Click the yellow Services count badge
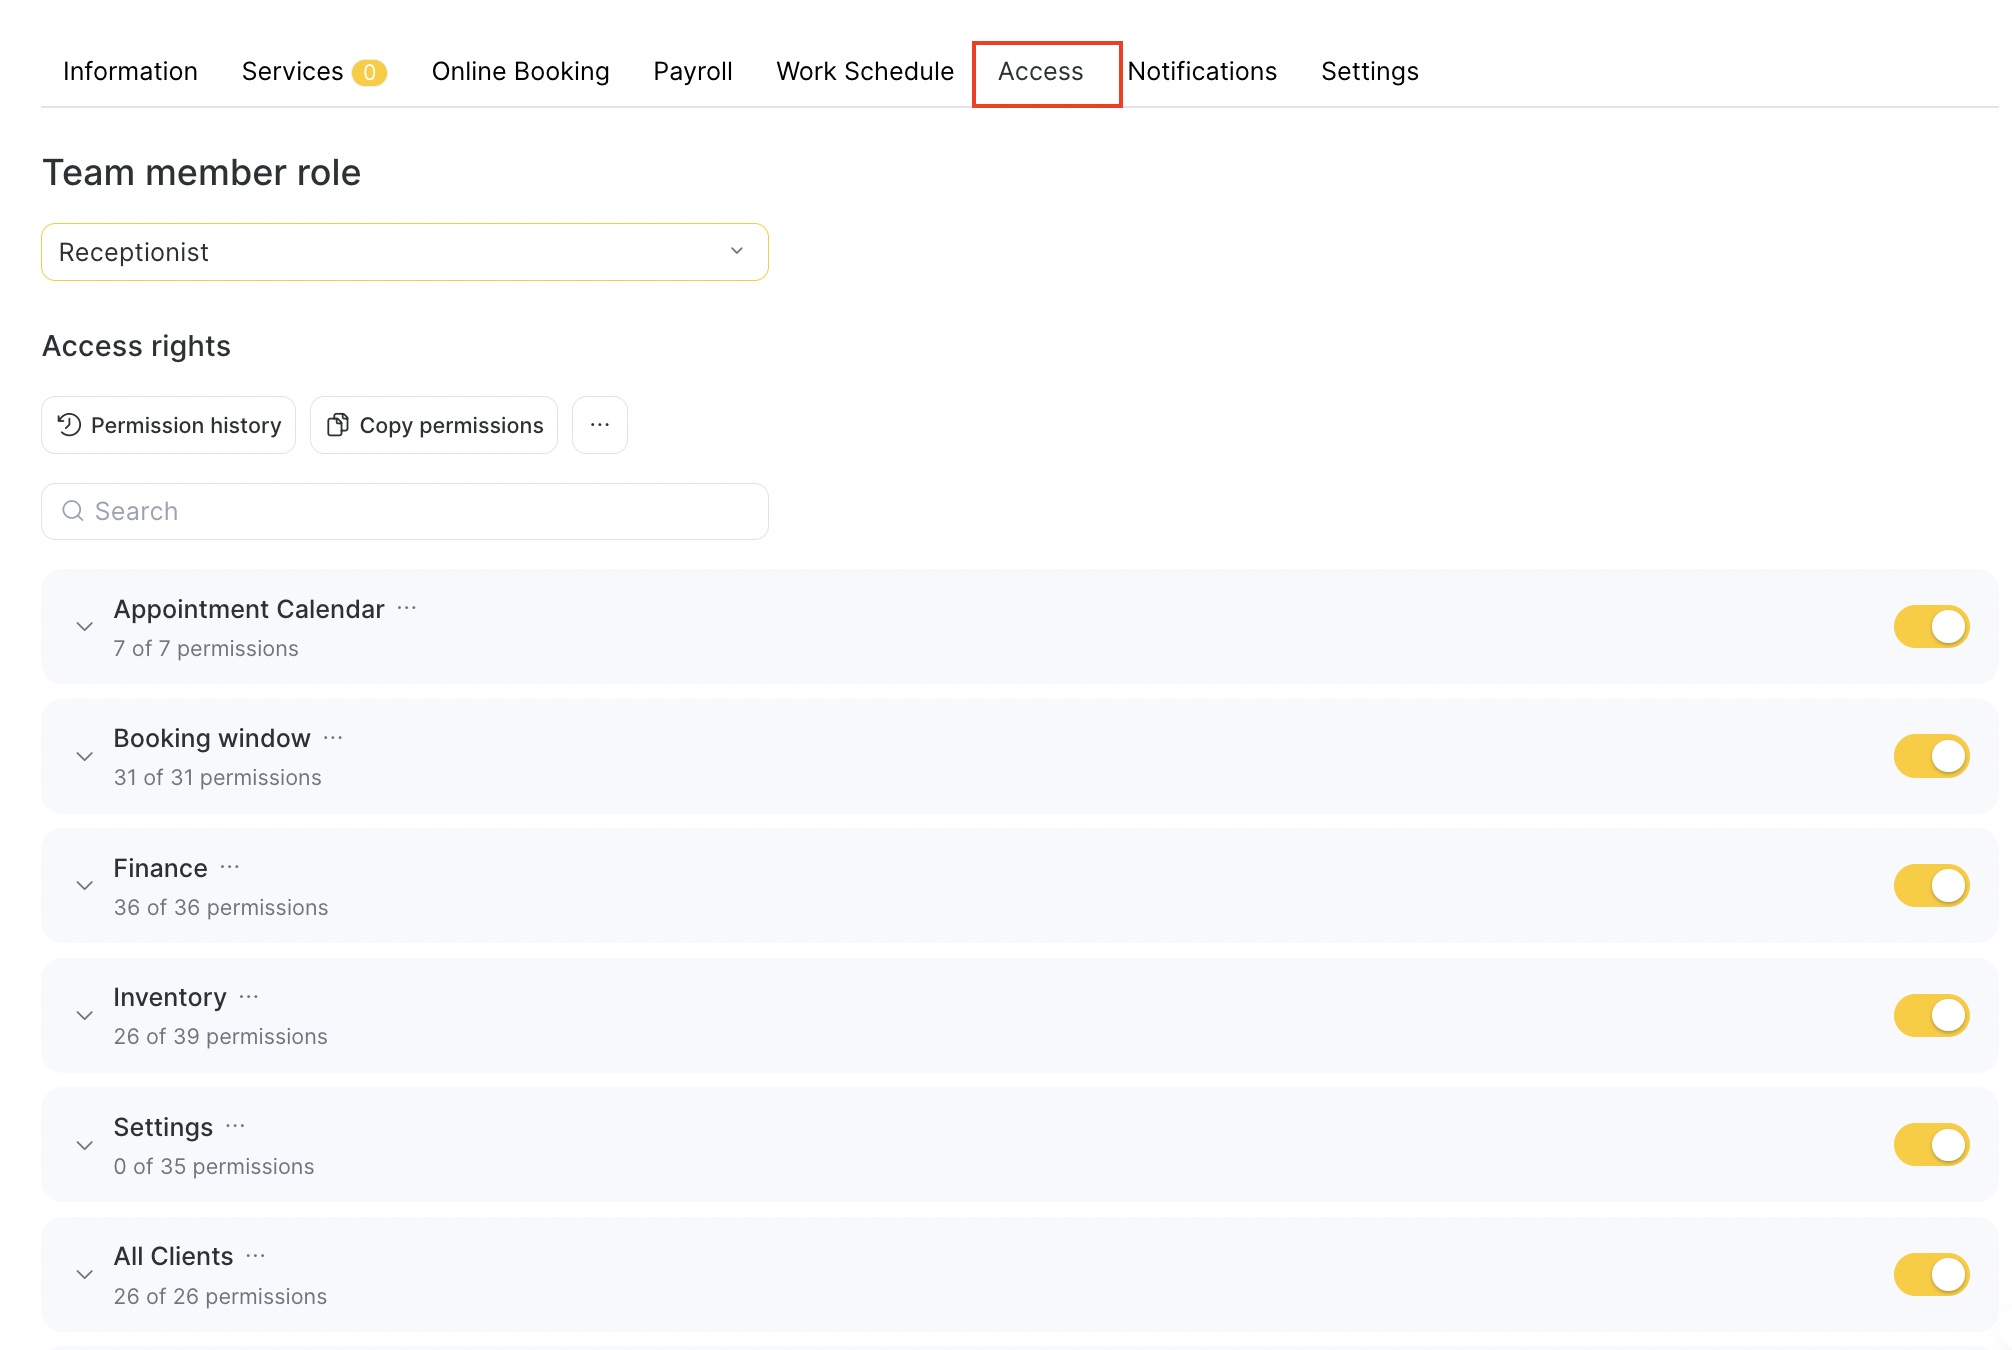The height and width of the screenshot is (1350, 2012). [x=369, y=72]
